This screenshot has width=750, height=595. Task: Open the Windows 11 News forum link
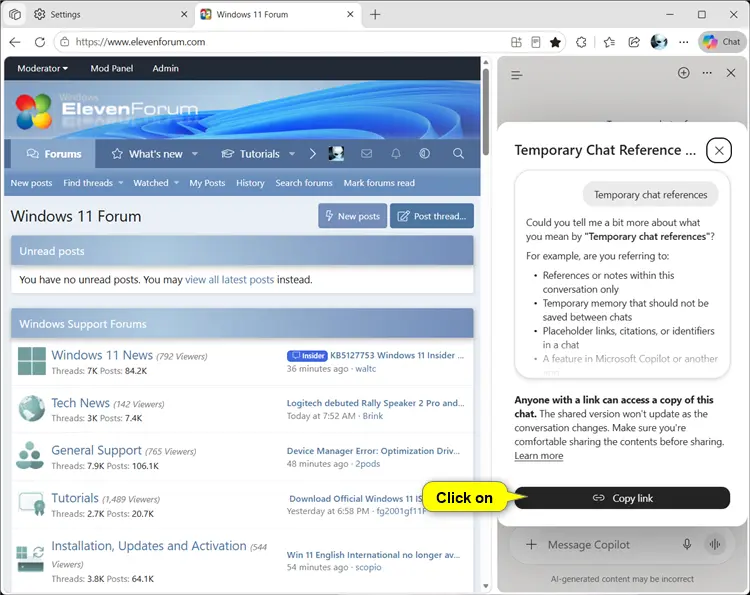coord(102,355)
